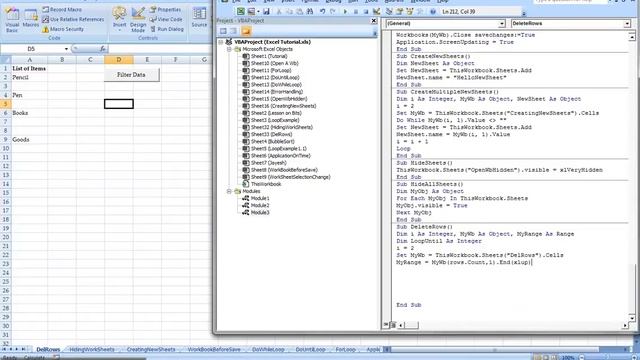Open the DeleteRows procedure dropdown

[x=627, y=24]
